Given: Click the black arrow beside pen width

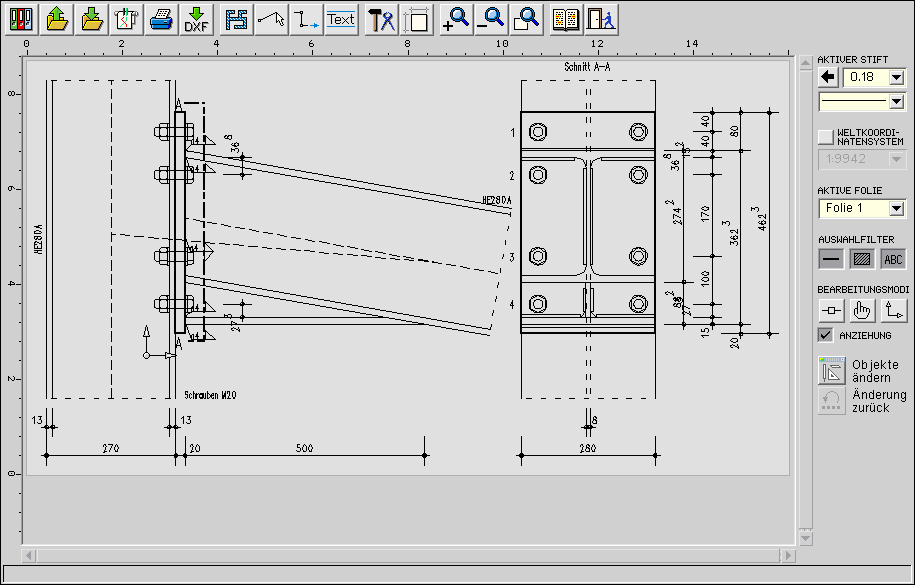Looking at the screenshot, I should (828, 77).
